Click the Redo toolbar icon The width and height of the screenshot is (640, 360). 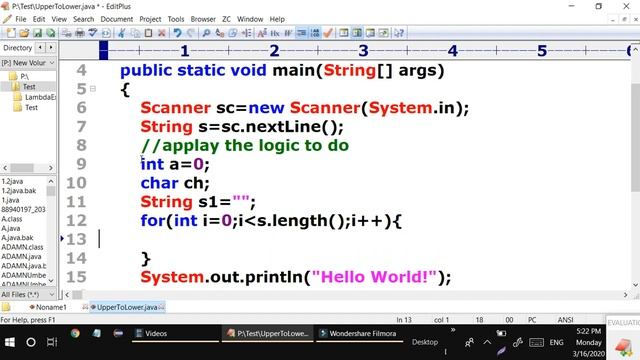pyautogui.click(x=191, y=33)
